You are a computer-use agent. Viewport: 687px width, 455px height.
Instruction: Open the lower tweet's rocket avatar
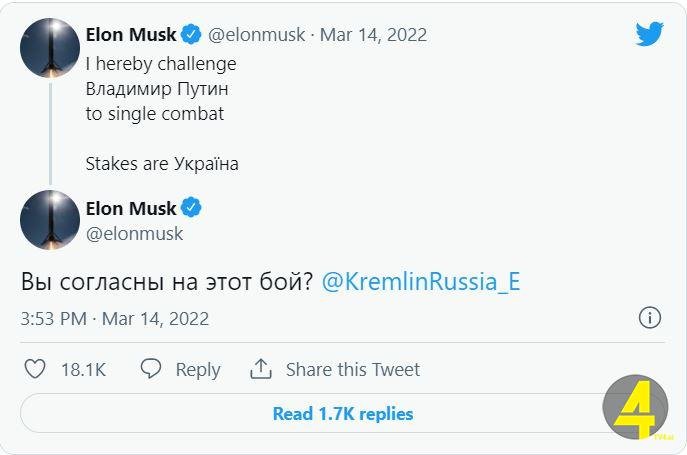(50, 220)
